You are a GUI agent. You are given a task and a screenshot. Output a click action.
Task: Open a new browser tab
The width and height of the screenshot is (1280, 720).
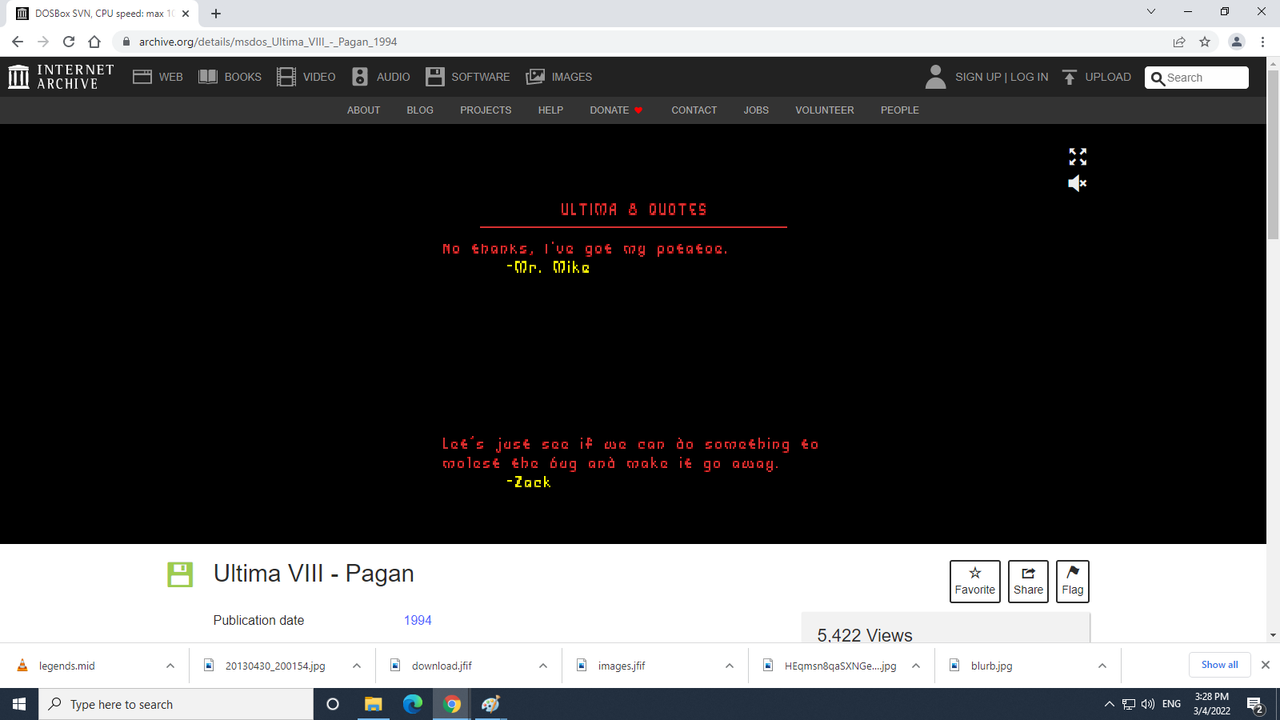[216, 13]
